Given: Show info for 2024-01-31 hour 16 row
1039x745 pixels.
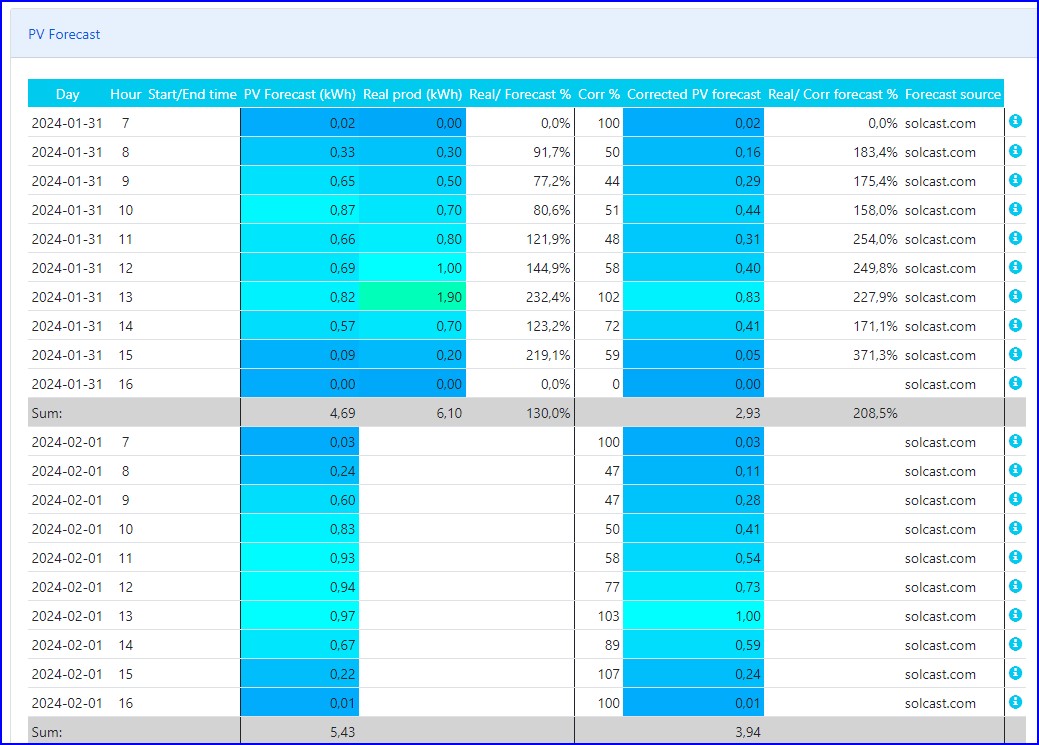Looking at the screenshot, I should [x=1015, y=383].
